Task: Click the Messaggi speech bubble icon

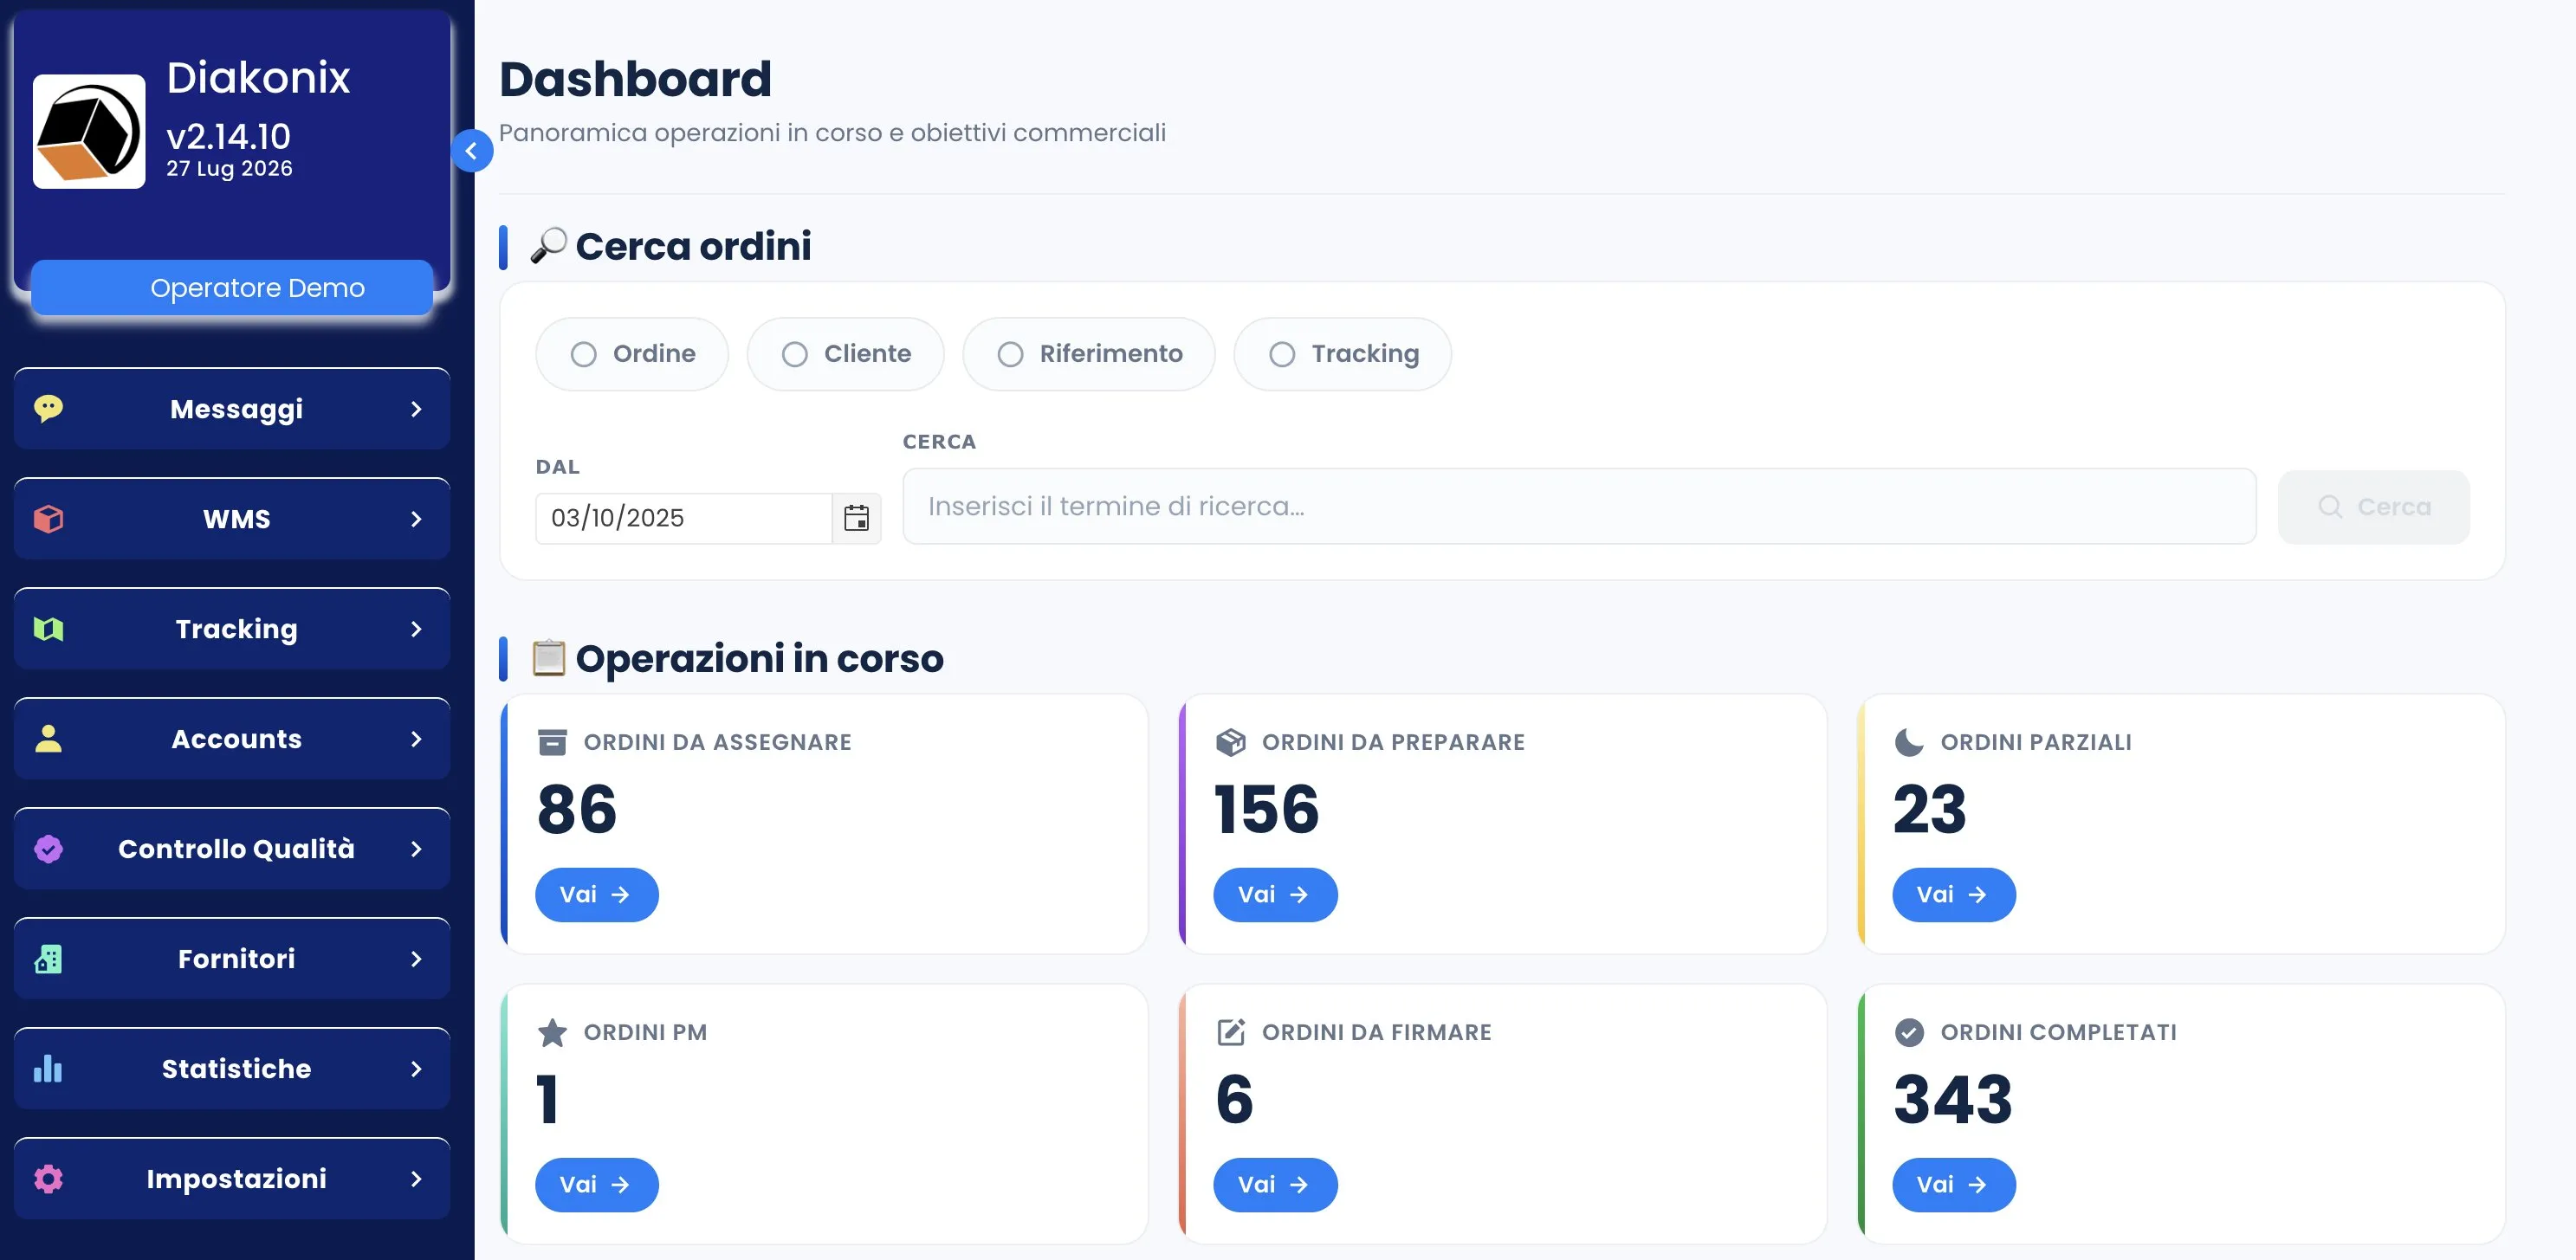Action: (x=48, y=408)
